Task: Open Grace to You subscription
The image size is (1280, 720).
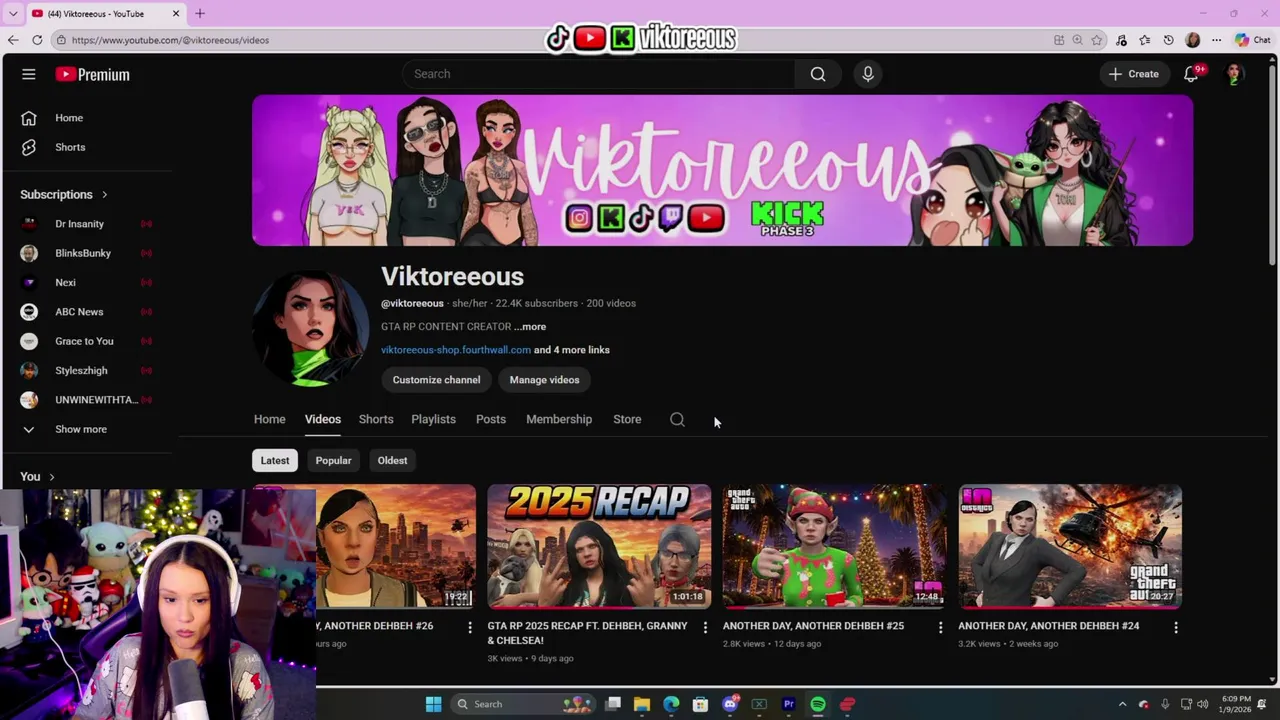Action: point(84,341)
